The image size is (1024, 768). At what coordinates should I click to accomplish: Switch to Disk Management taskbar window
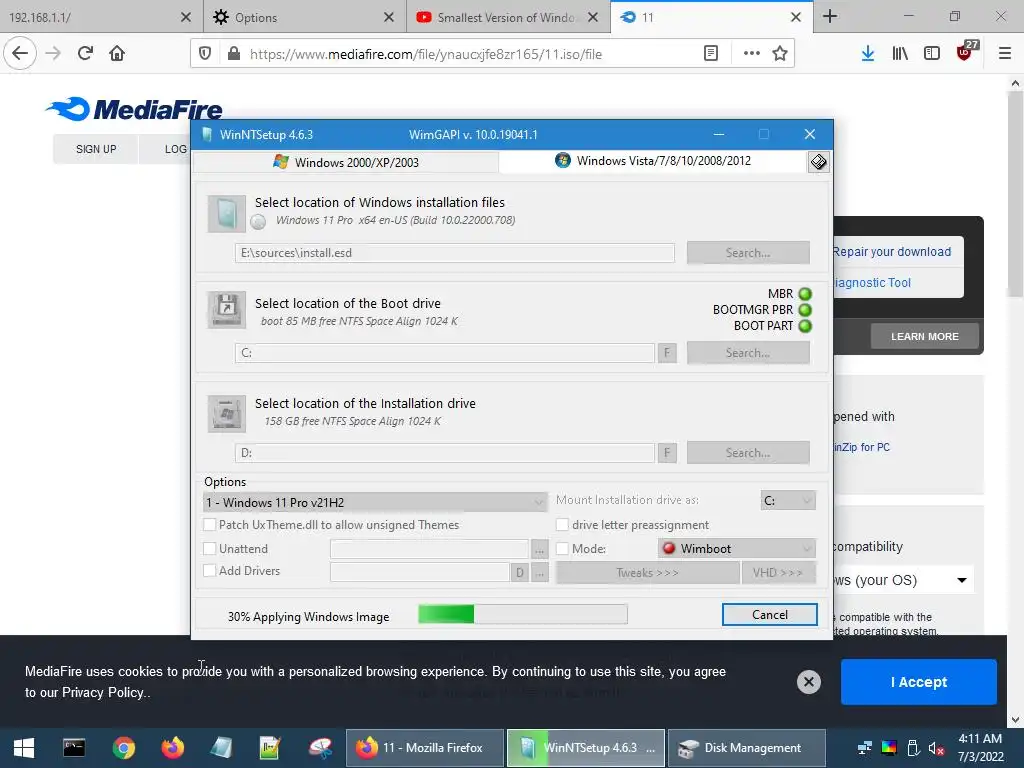(747, 748)
